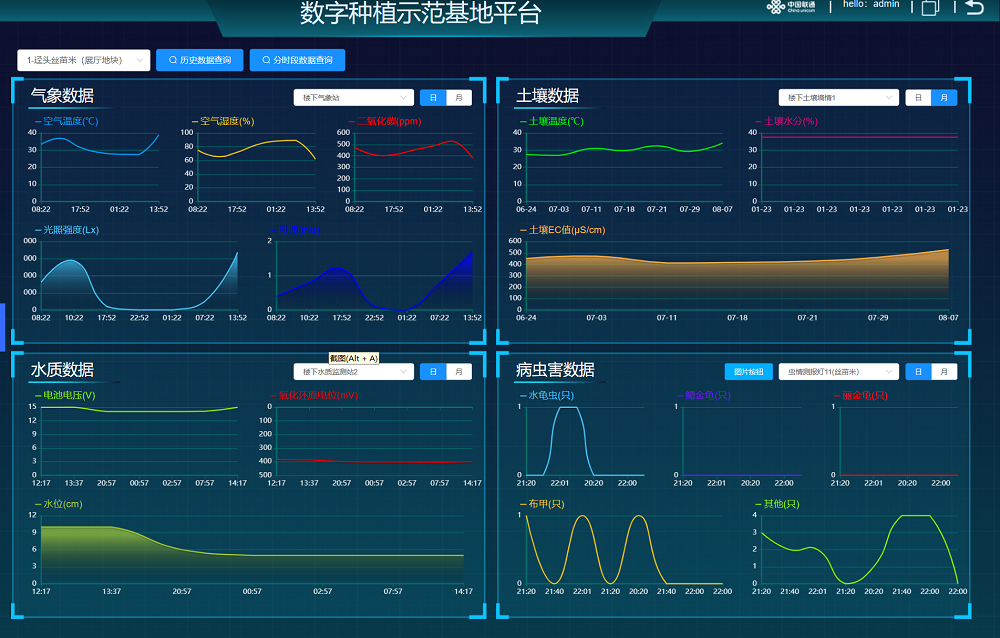The height and width of the screenshot is (638, 1000).
Task: Switch 水质数据 panel to 月 view
Action: click(x=459, y=372)
